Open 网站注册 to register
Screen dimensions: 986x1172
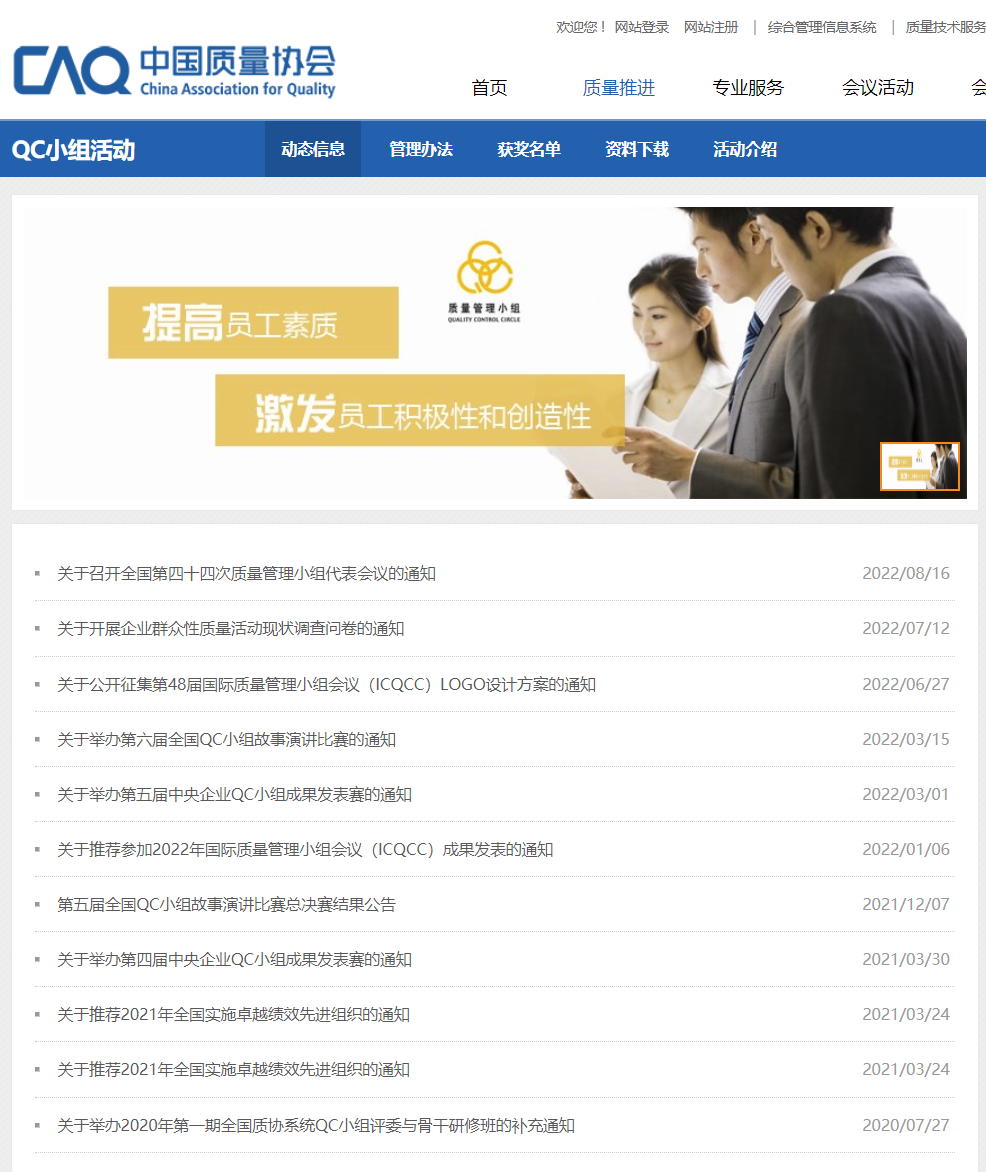(x=709, y=27)
